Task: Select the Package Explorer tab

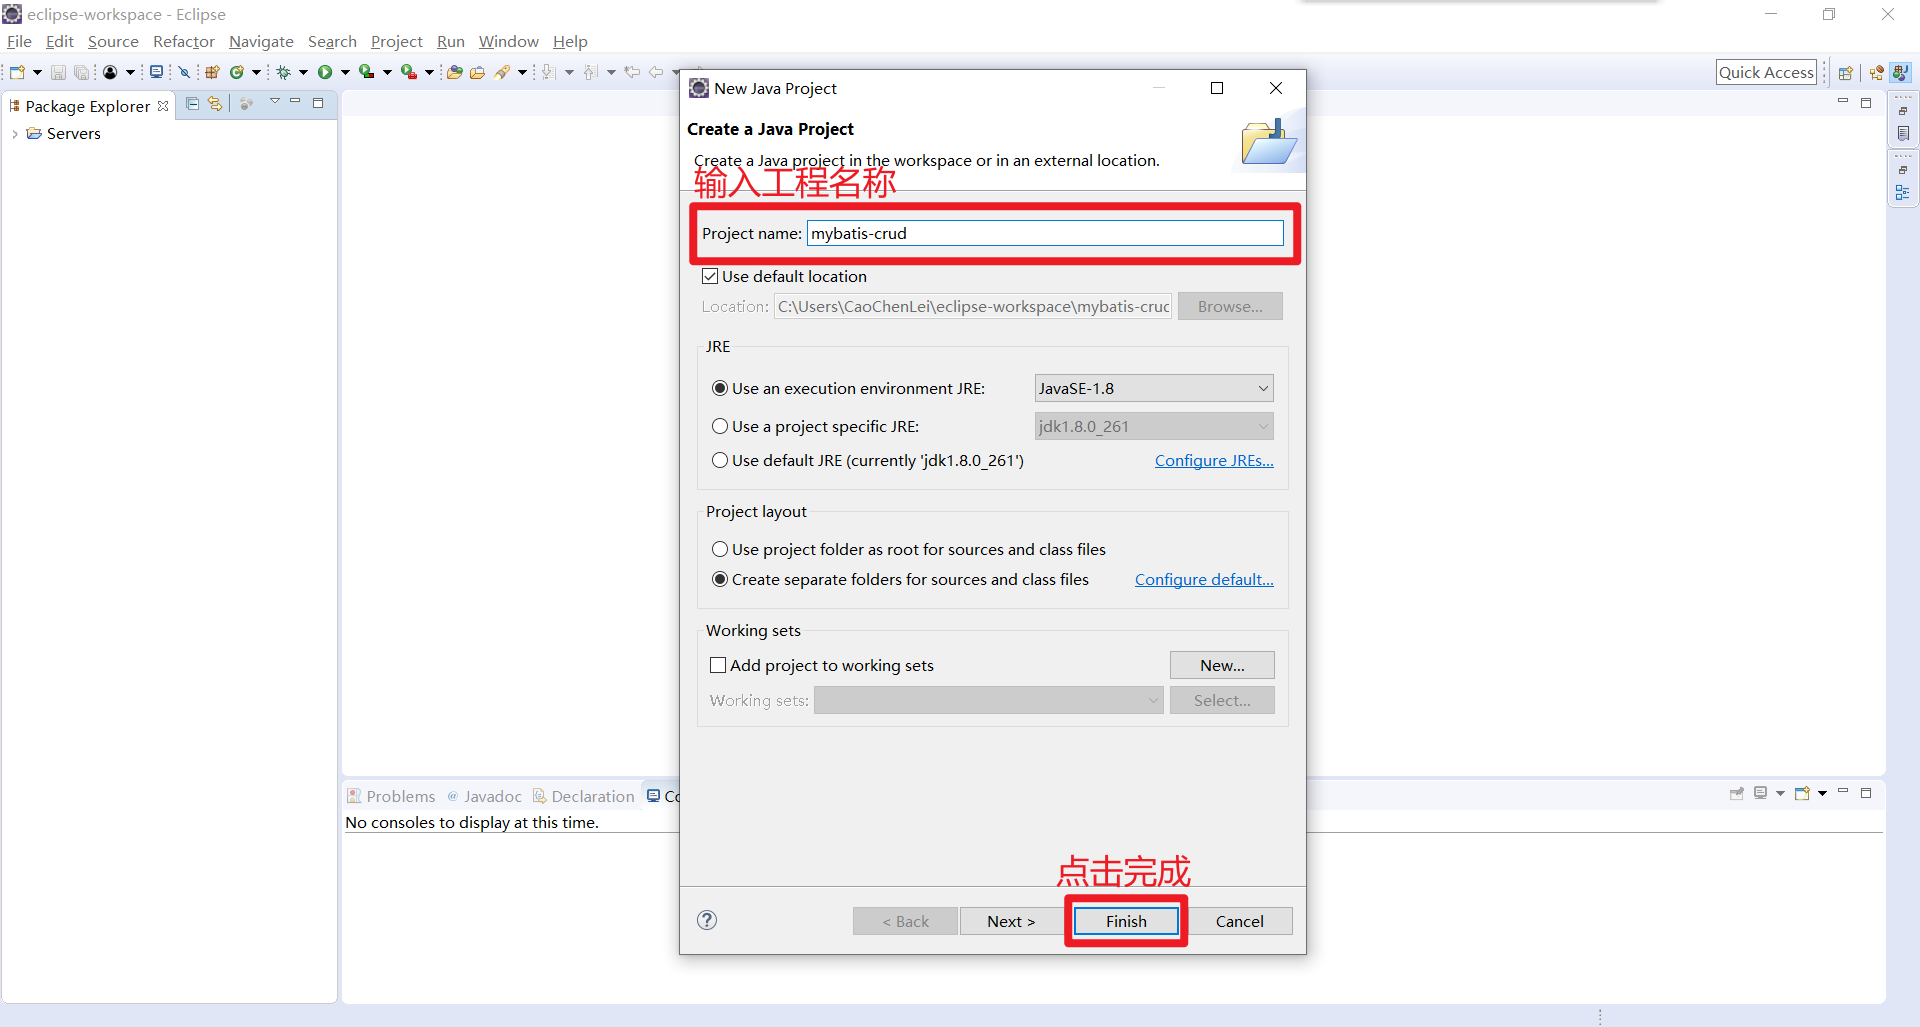Action: pos(88,106)
